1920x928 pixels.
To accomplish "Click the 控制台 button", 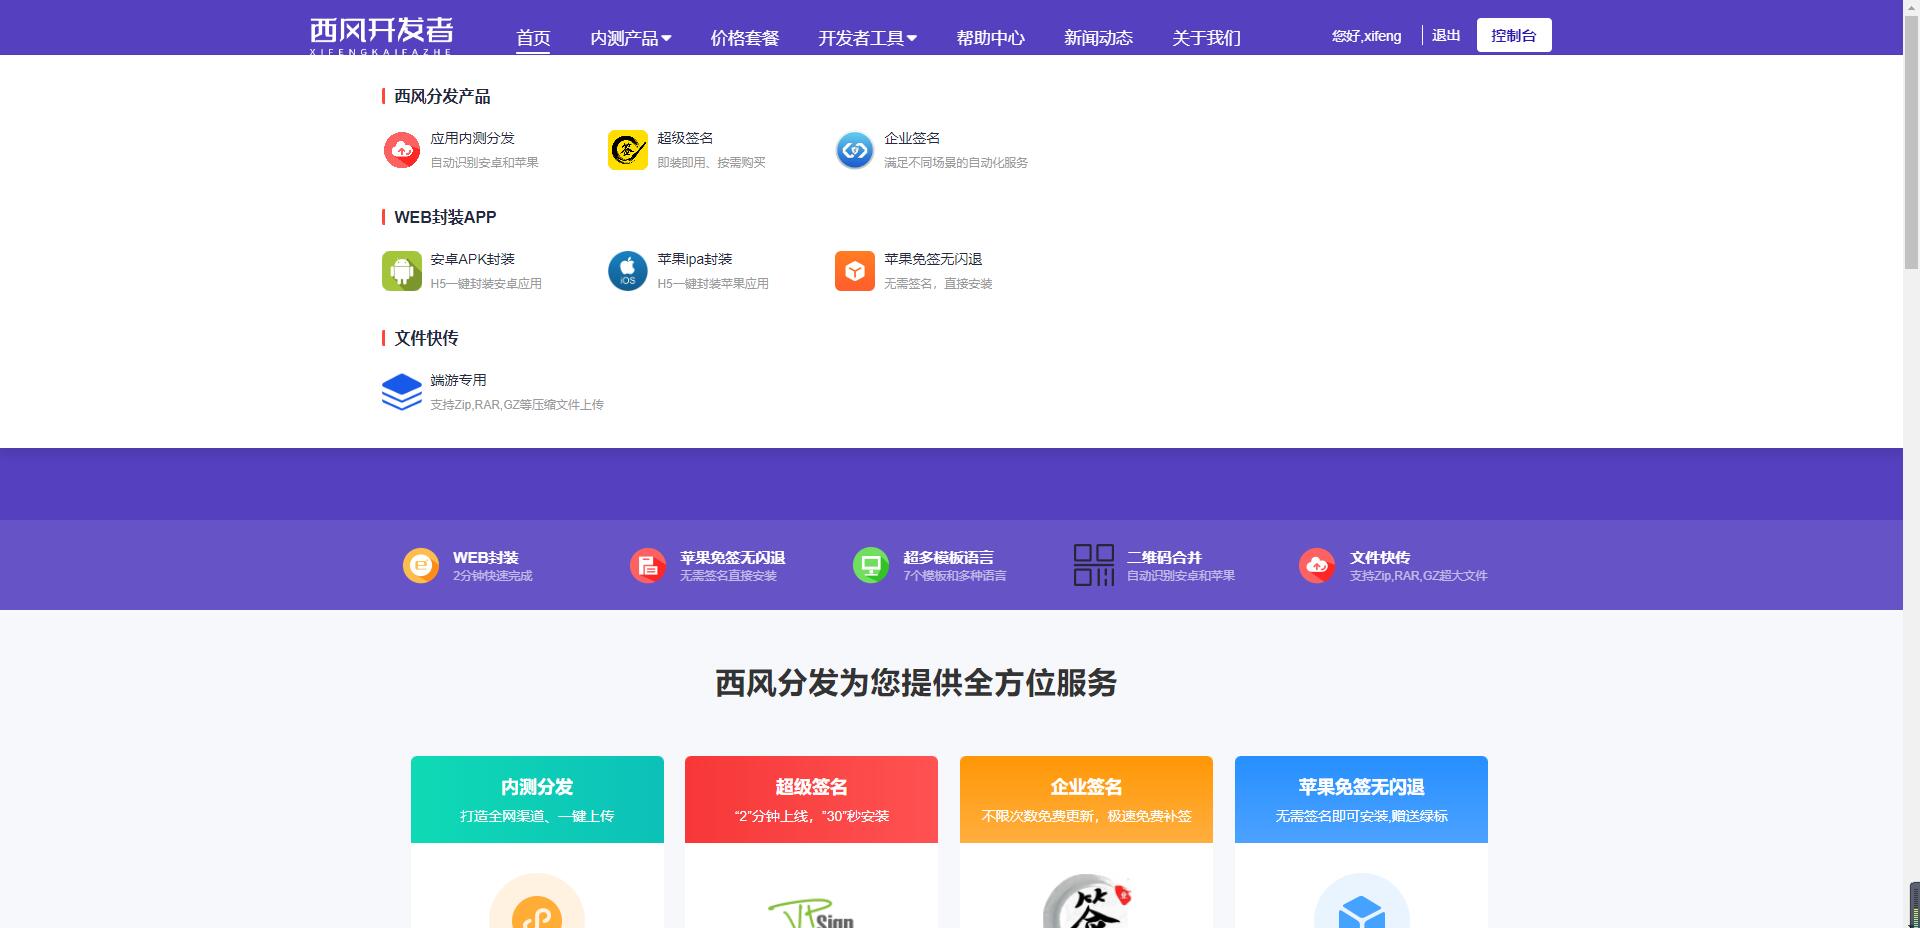I will click(x=1513, y=35).
